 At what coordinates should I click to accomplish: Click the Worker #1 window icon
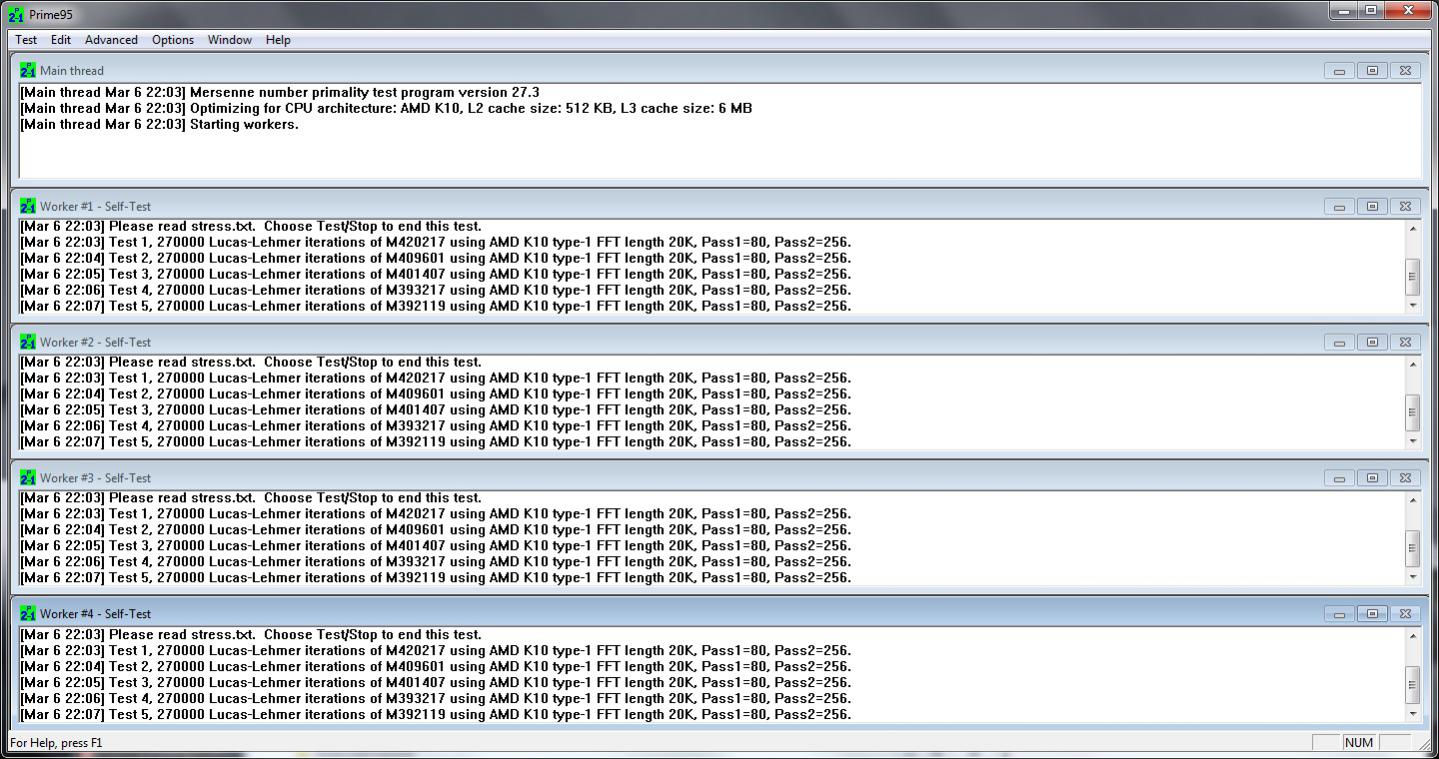[28, 206]
